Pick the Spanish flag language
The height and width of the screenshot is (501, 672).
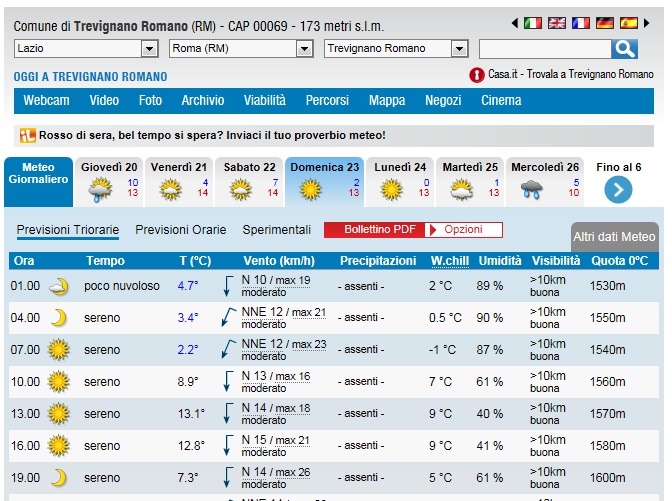(629, 23)
